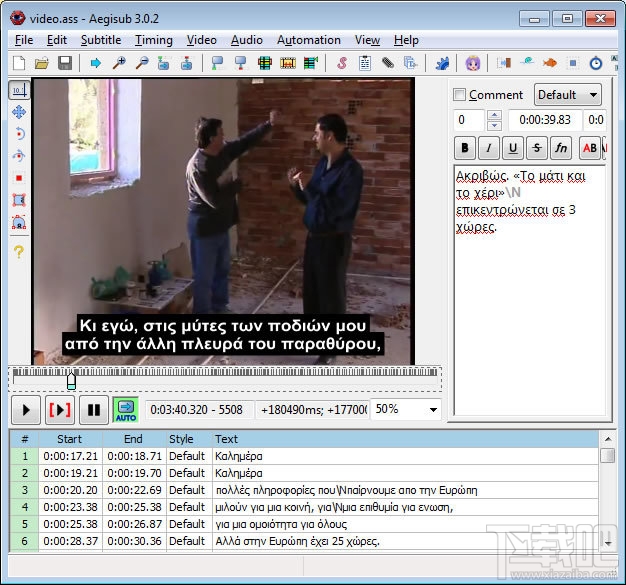Viewport: 626px width, 585px height.
Task: Select subtitle row 3 in grid
Action: 303,490
